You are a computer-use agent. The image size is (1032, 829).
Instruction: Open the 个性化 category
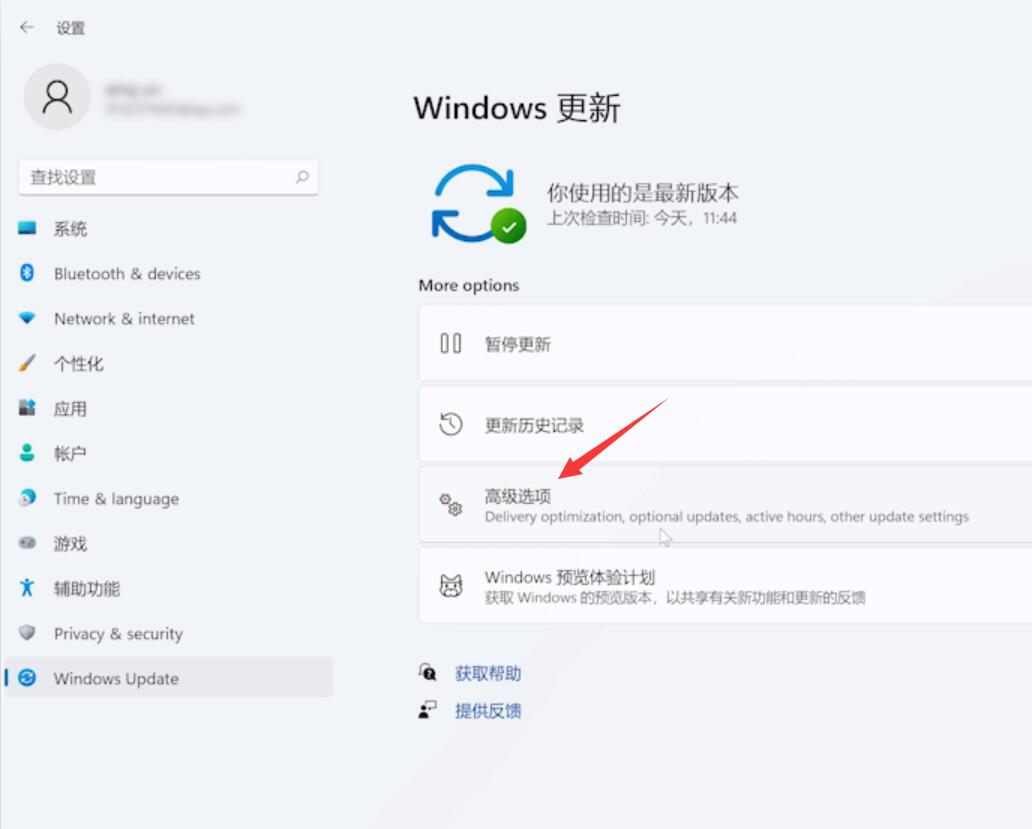click(x=168, y=363)
